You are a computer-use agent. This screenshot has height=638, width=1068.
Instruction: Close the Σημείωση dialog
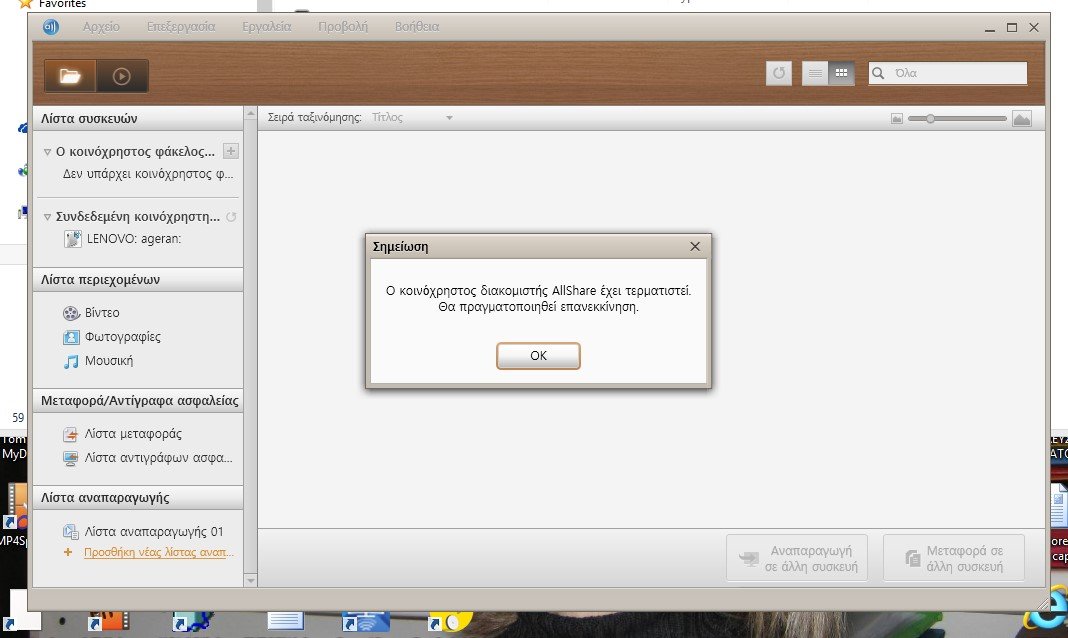coord(695,246)
